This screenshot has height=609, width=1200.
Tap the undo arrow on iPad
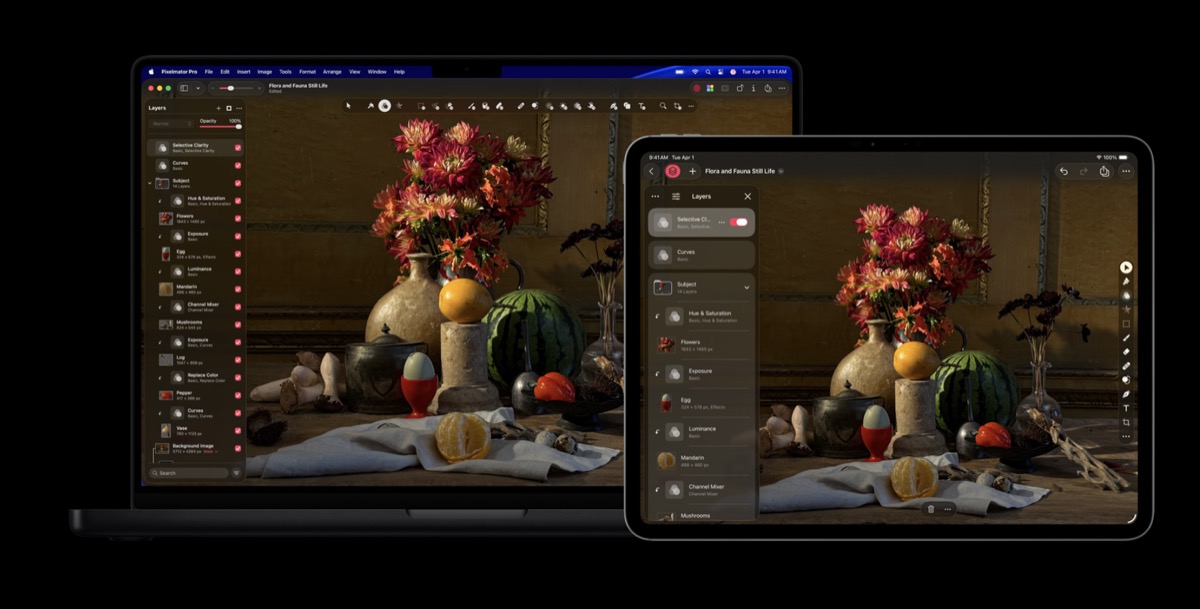click(x=1063, y=172)
